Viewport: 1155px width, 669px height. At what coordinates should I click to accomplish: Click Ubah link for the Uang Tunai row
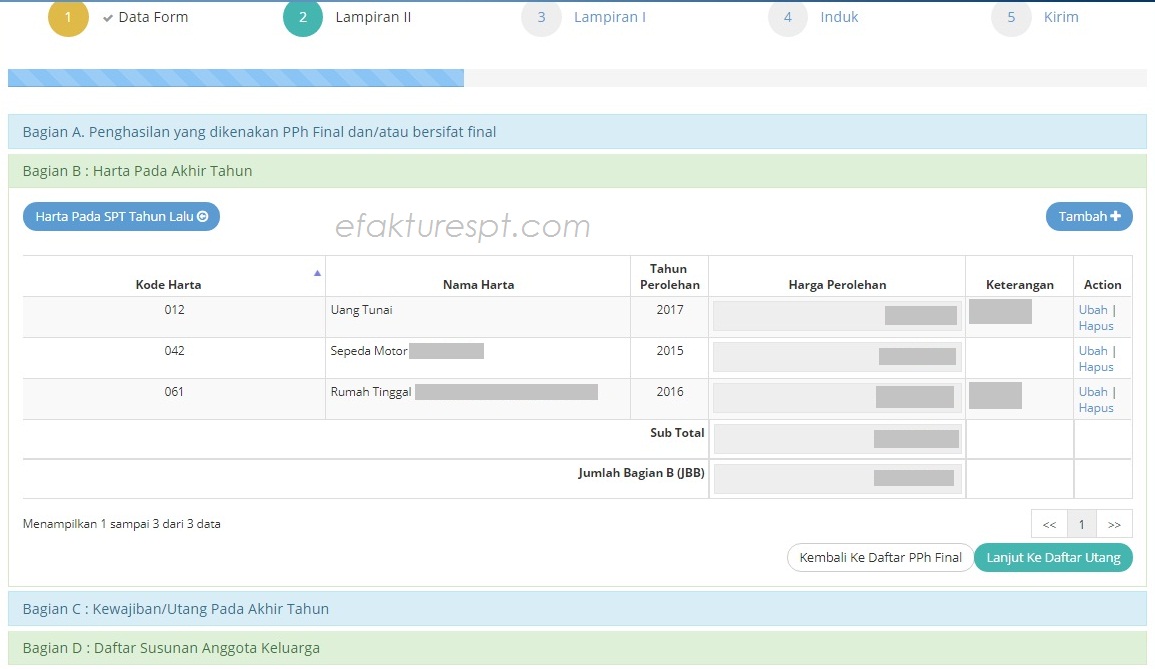pos(1094,310)
